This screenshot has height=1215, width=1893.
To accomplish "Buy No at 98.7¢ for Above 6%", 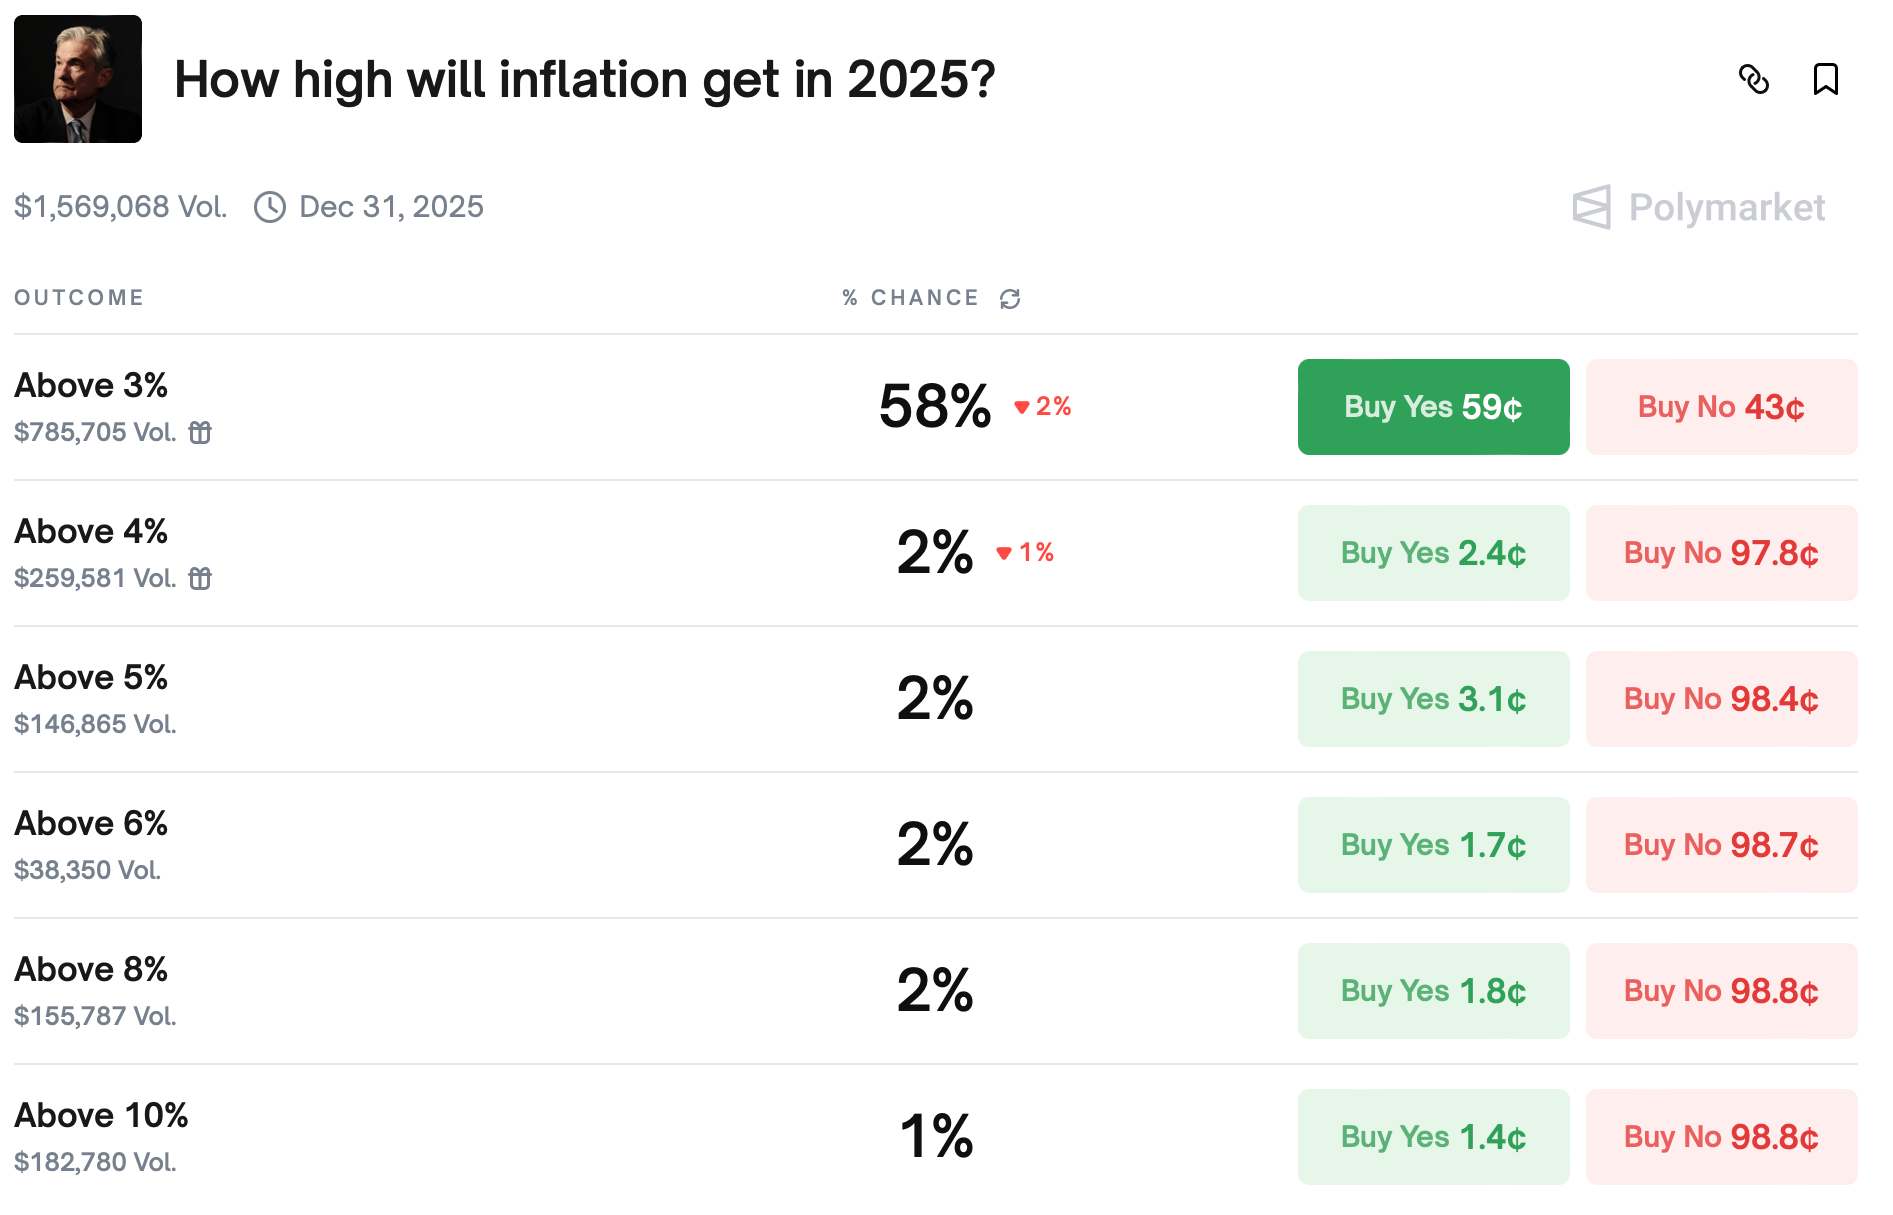I will pyautogui.click(x=1721, y=845).
